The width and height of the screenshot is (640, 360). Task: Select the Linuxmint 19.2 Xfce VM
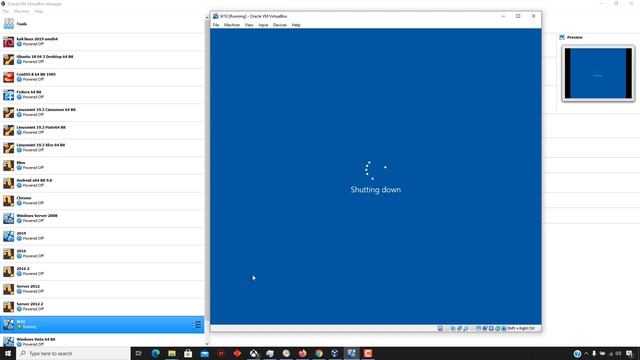(102, 147)
